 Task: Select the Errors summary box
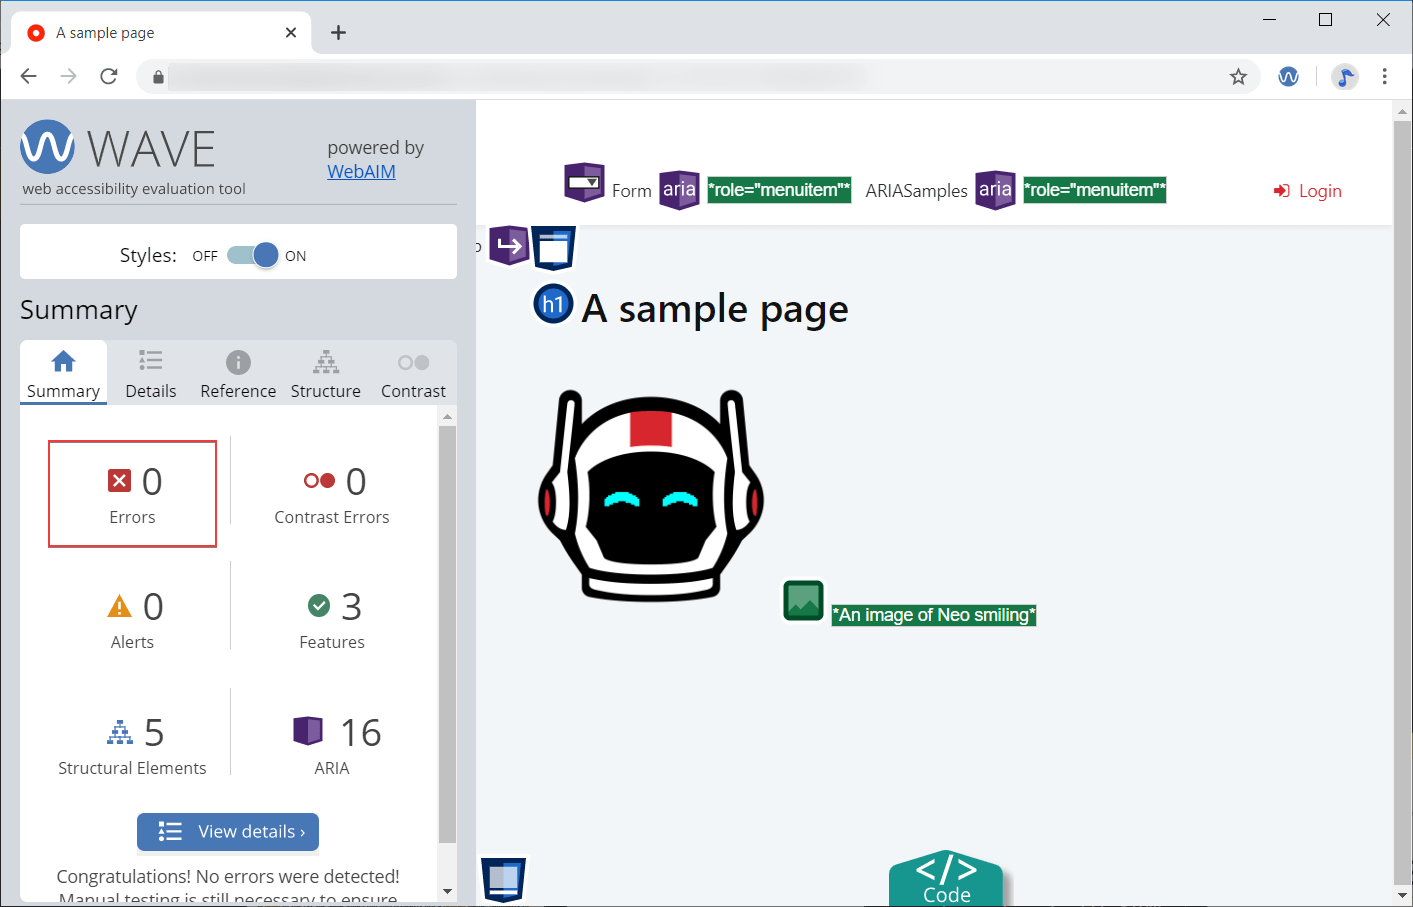pos(132,494)
